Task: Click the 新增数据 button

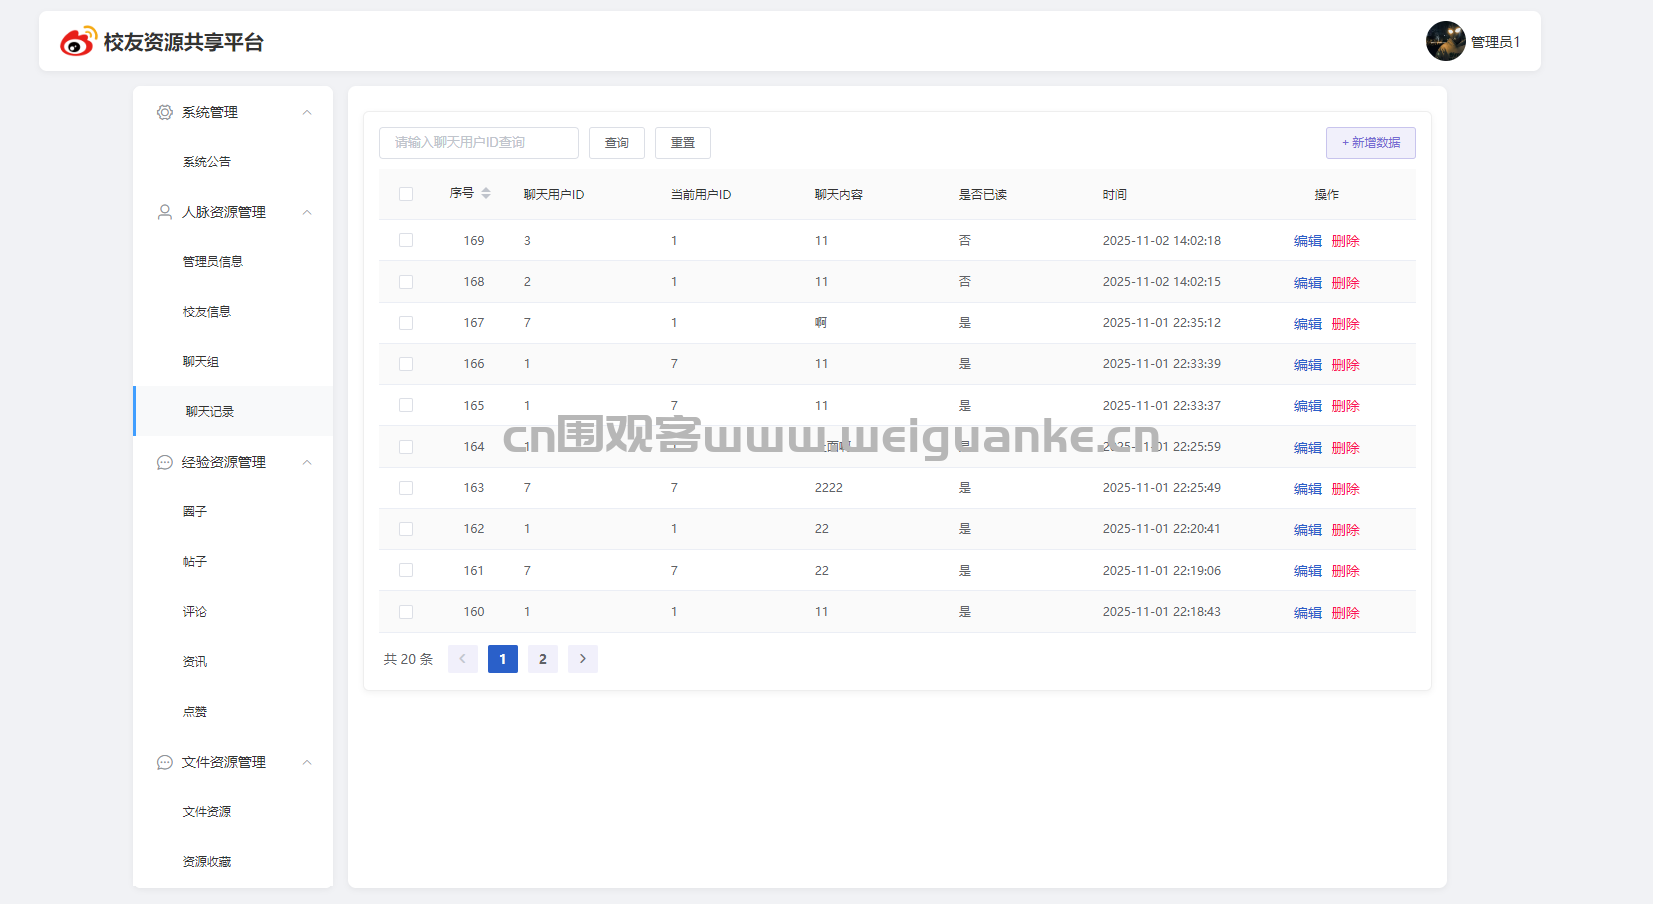Action: click(x=1370, y=143)
